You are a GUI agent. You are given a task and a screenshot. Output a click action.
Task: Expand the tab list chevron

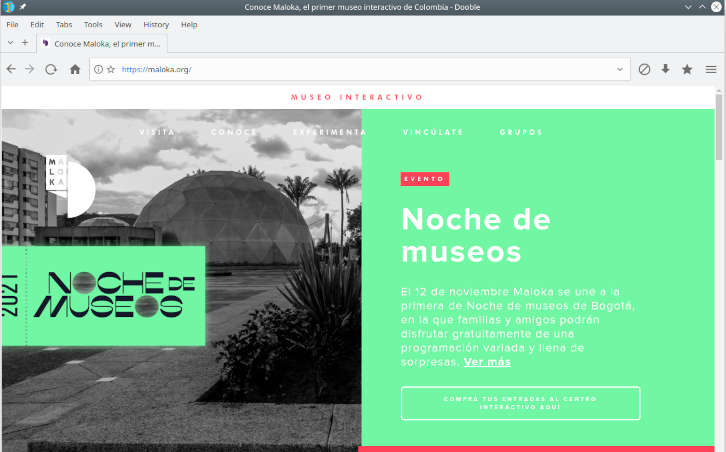tap(10, 43)
